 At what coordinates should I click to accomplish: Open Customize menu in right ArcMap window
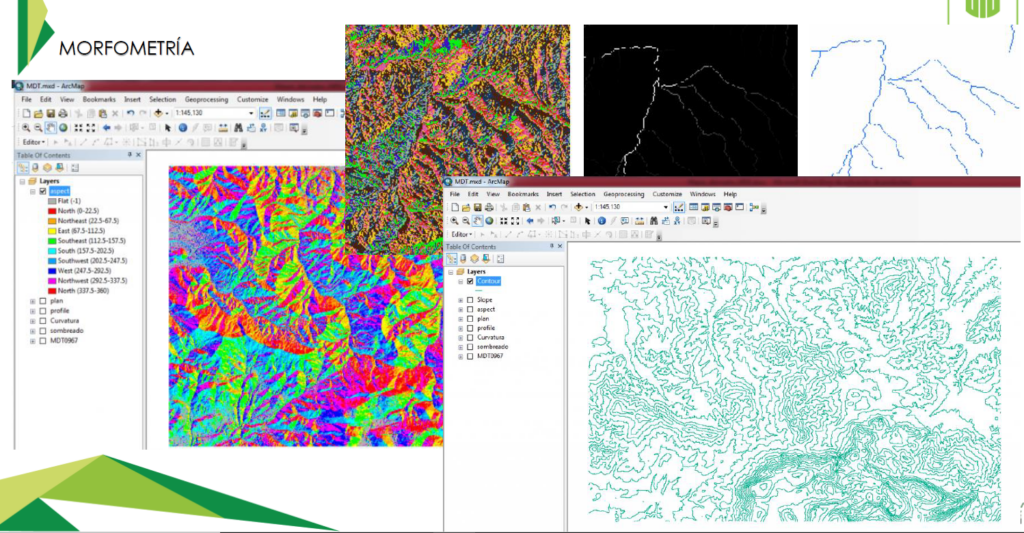coord(667,194)
